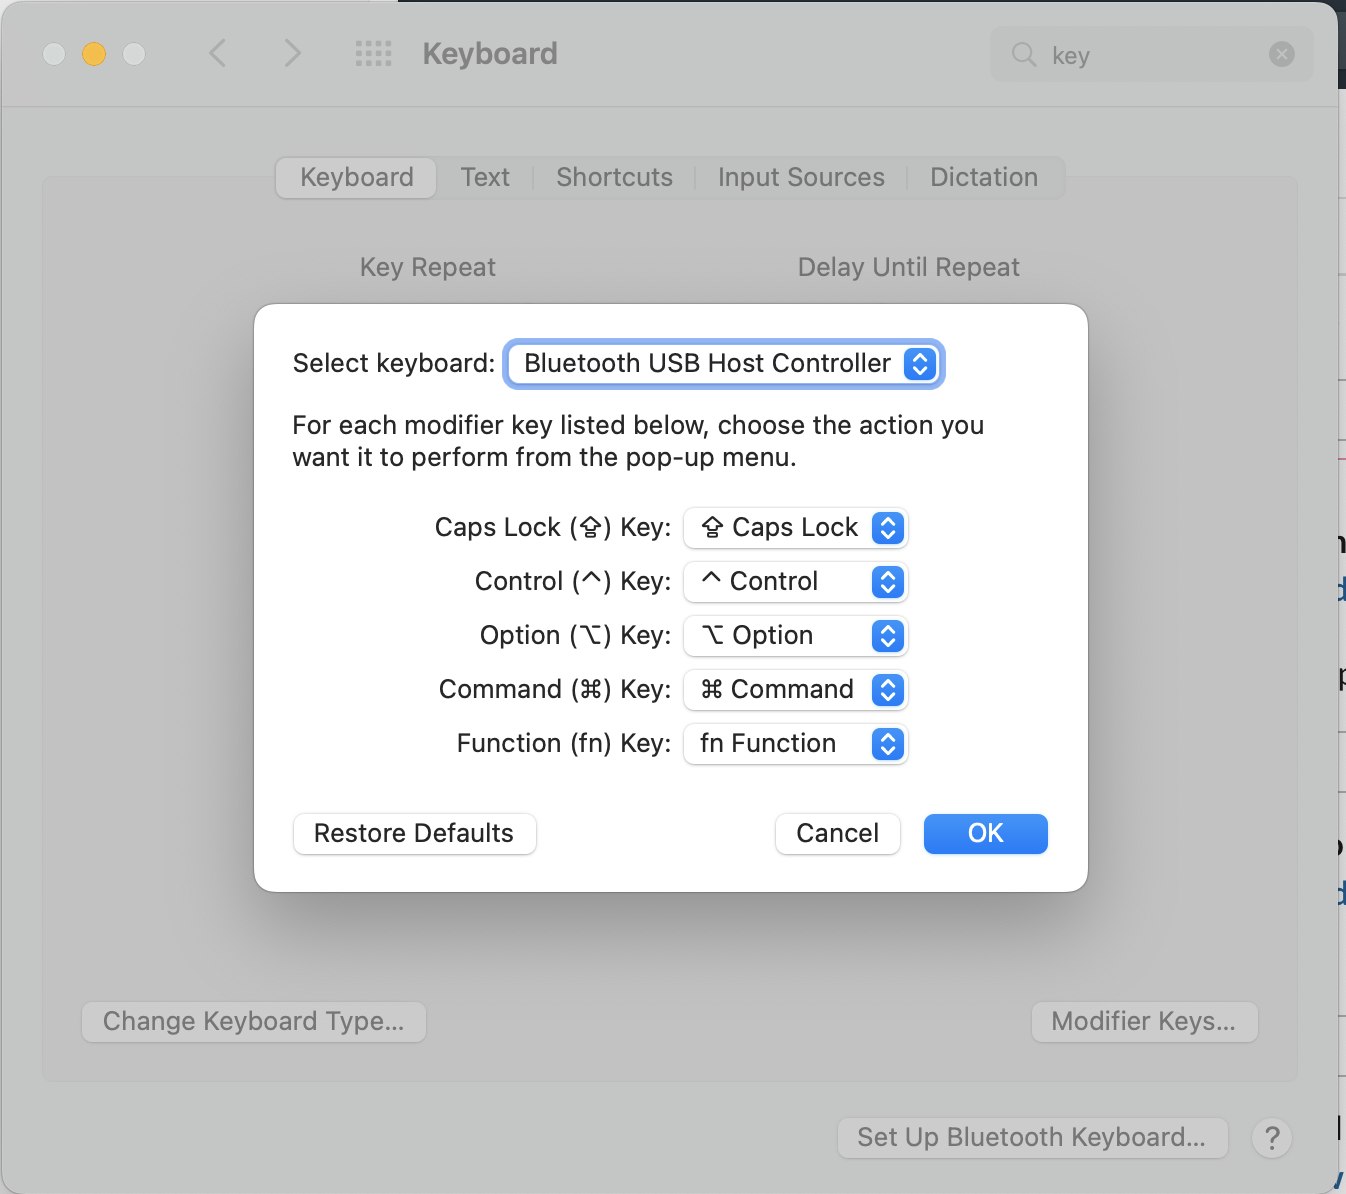This screenshot has height=1194, width=1346.
Task: Open the Command key action pop-up
Action: [x=795, y=690]
